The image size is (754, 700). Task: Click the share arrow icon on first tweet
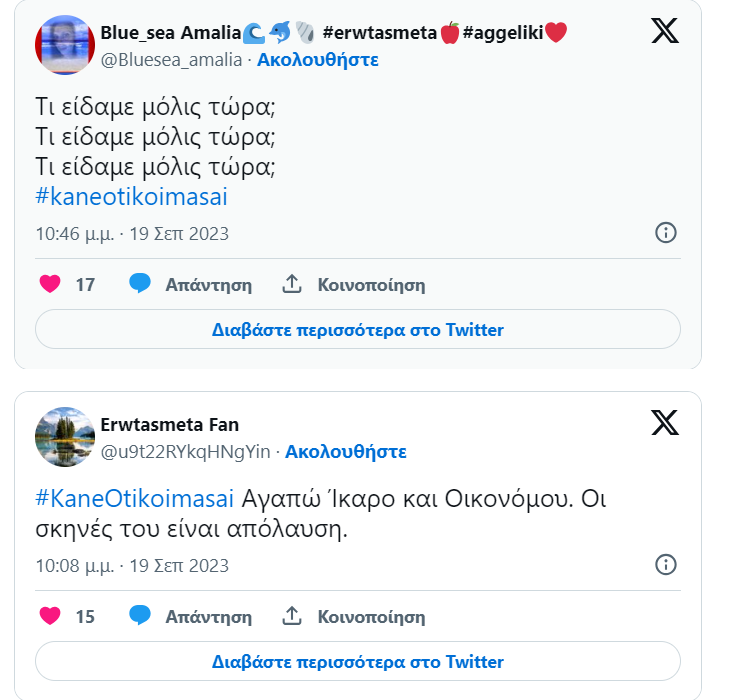tap(292, 285)
